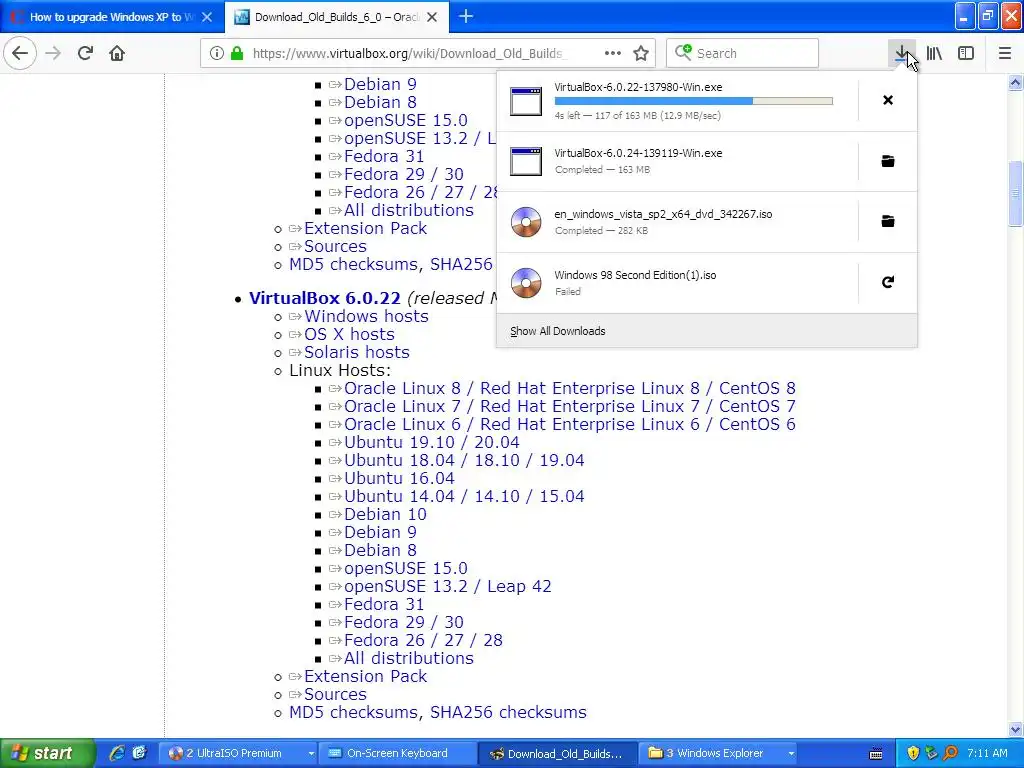Go back with the browser back arrow
Image resolution: width=1024 pixels, height=768 pixels.
pos(20,53)
